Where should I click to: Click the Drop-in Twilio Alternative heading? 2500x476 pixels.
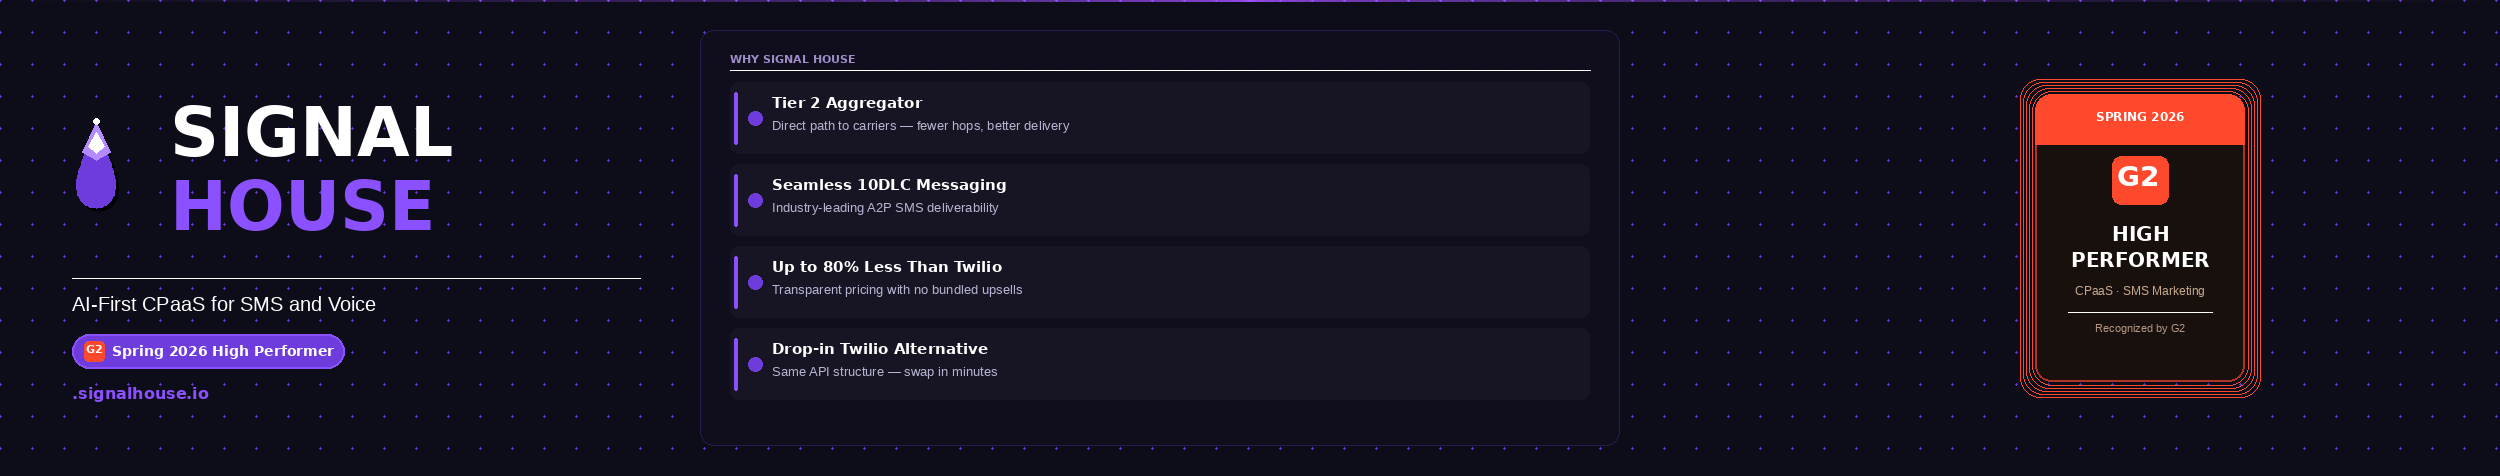pos(879,349)
